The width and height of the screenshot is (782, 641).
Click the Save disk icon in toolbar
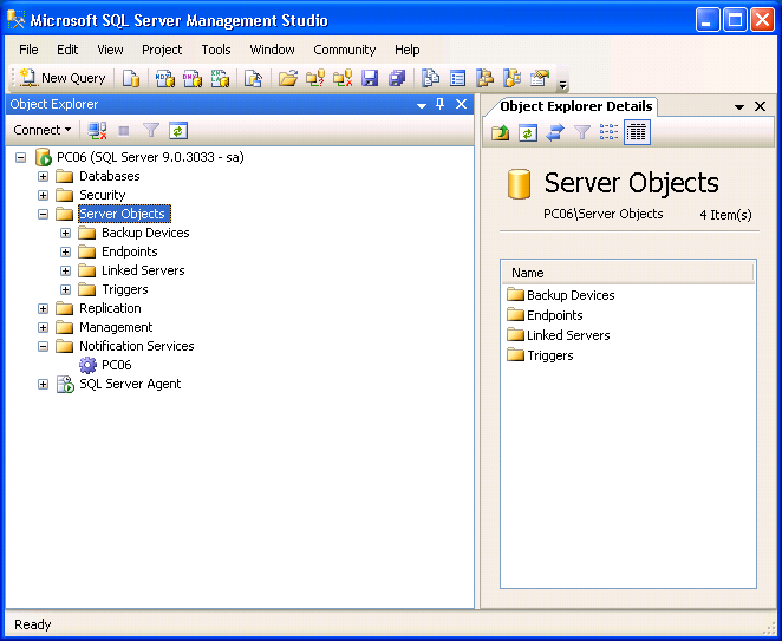pos(369,78)
